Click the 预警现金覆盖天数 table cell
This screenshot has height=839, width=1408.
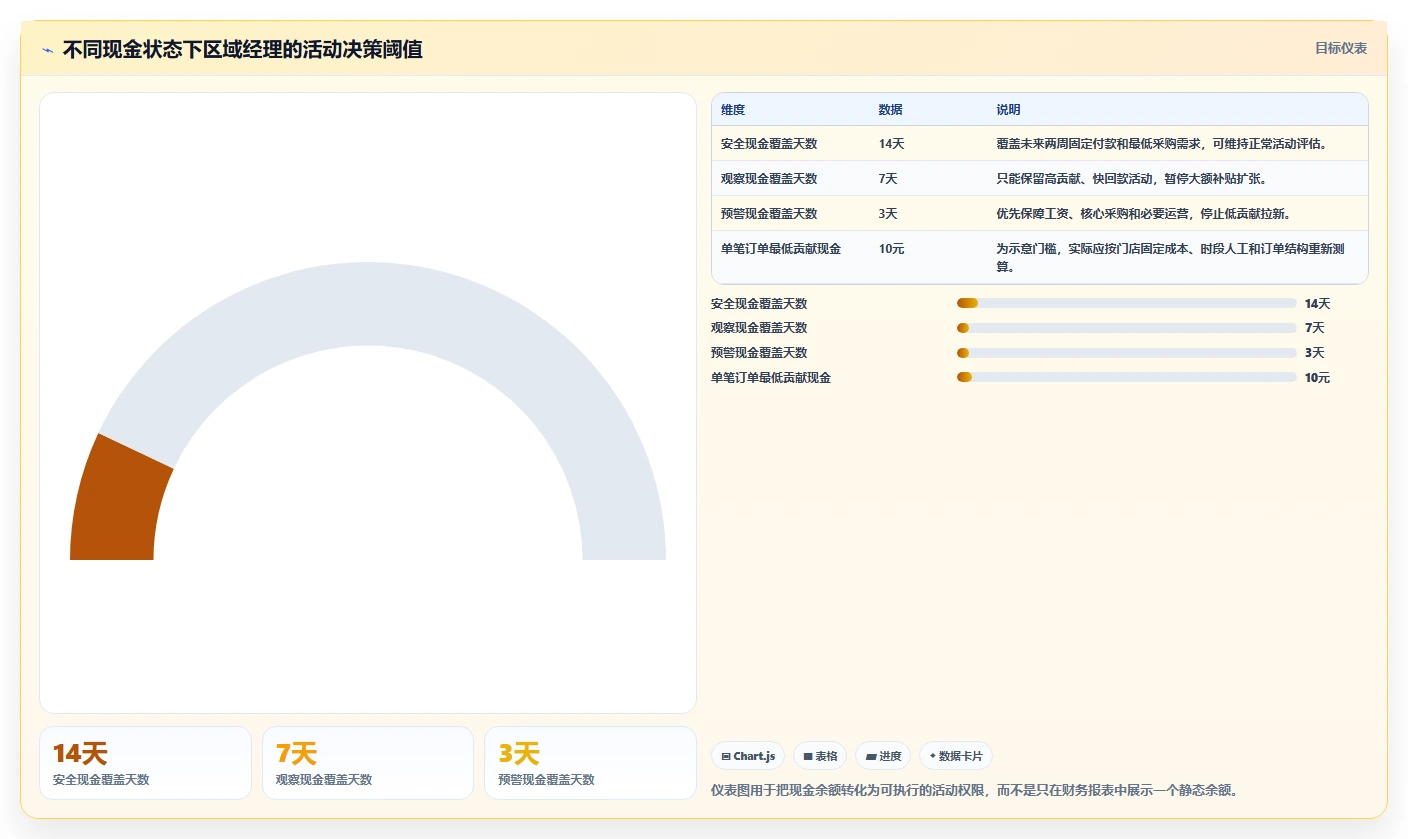pyautogui.click(x=769, y=214)
